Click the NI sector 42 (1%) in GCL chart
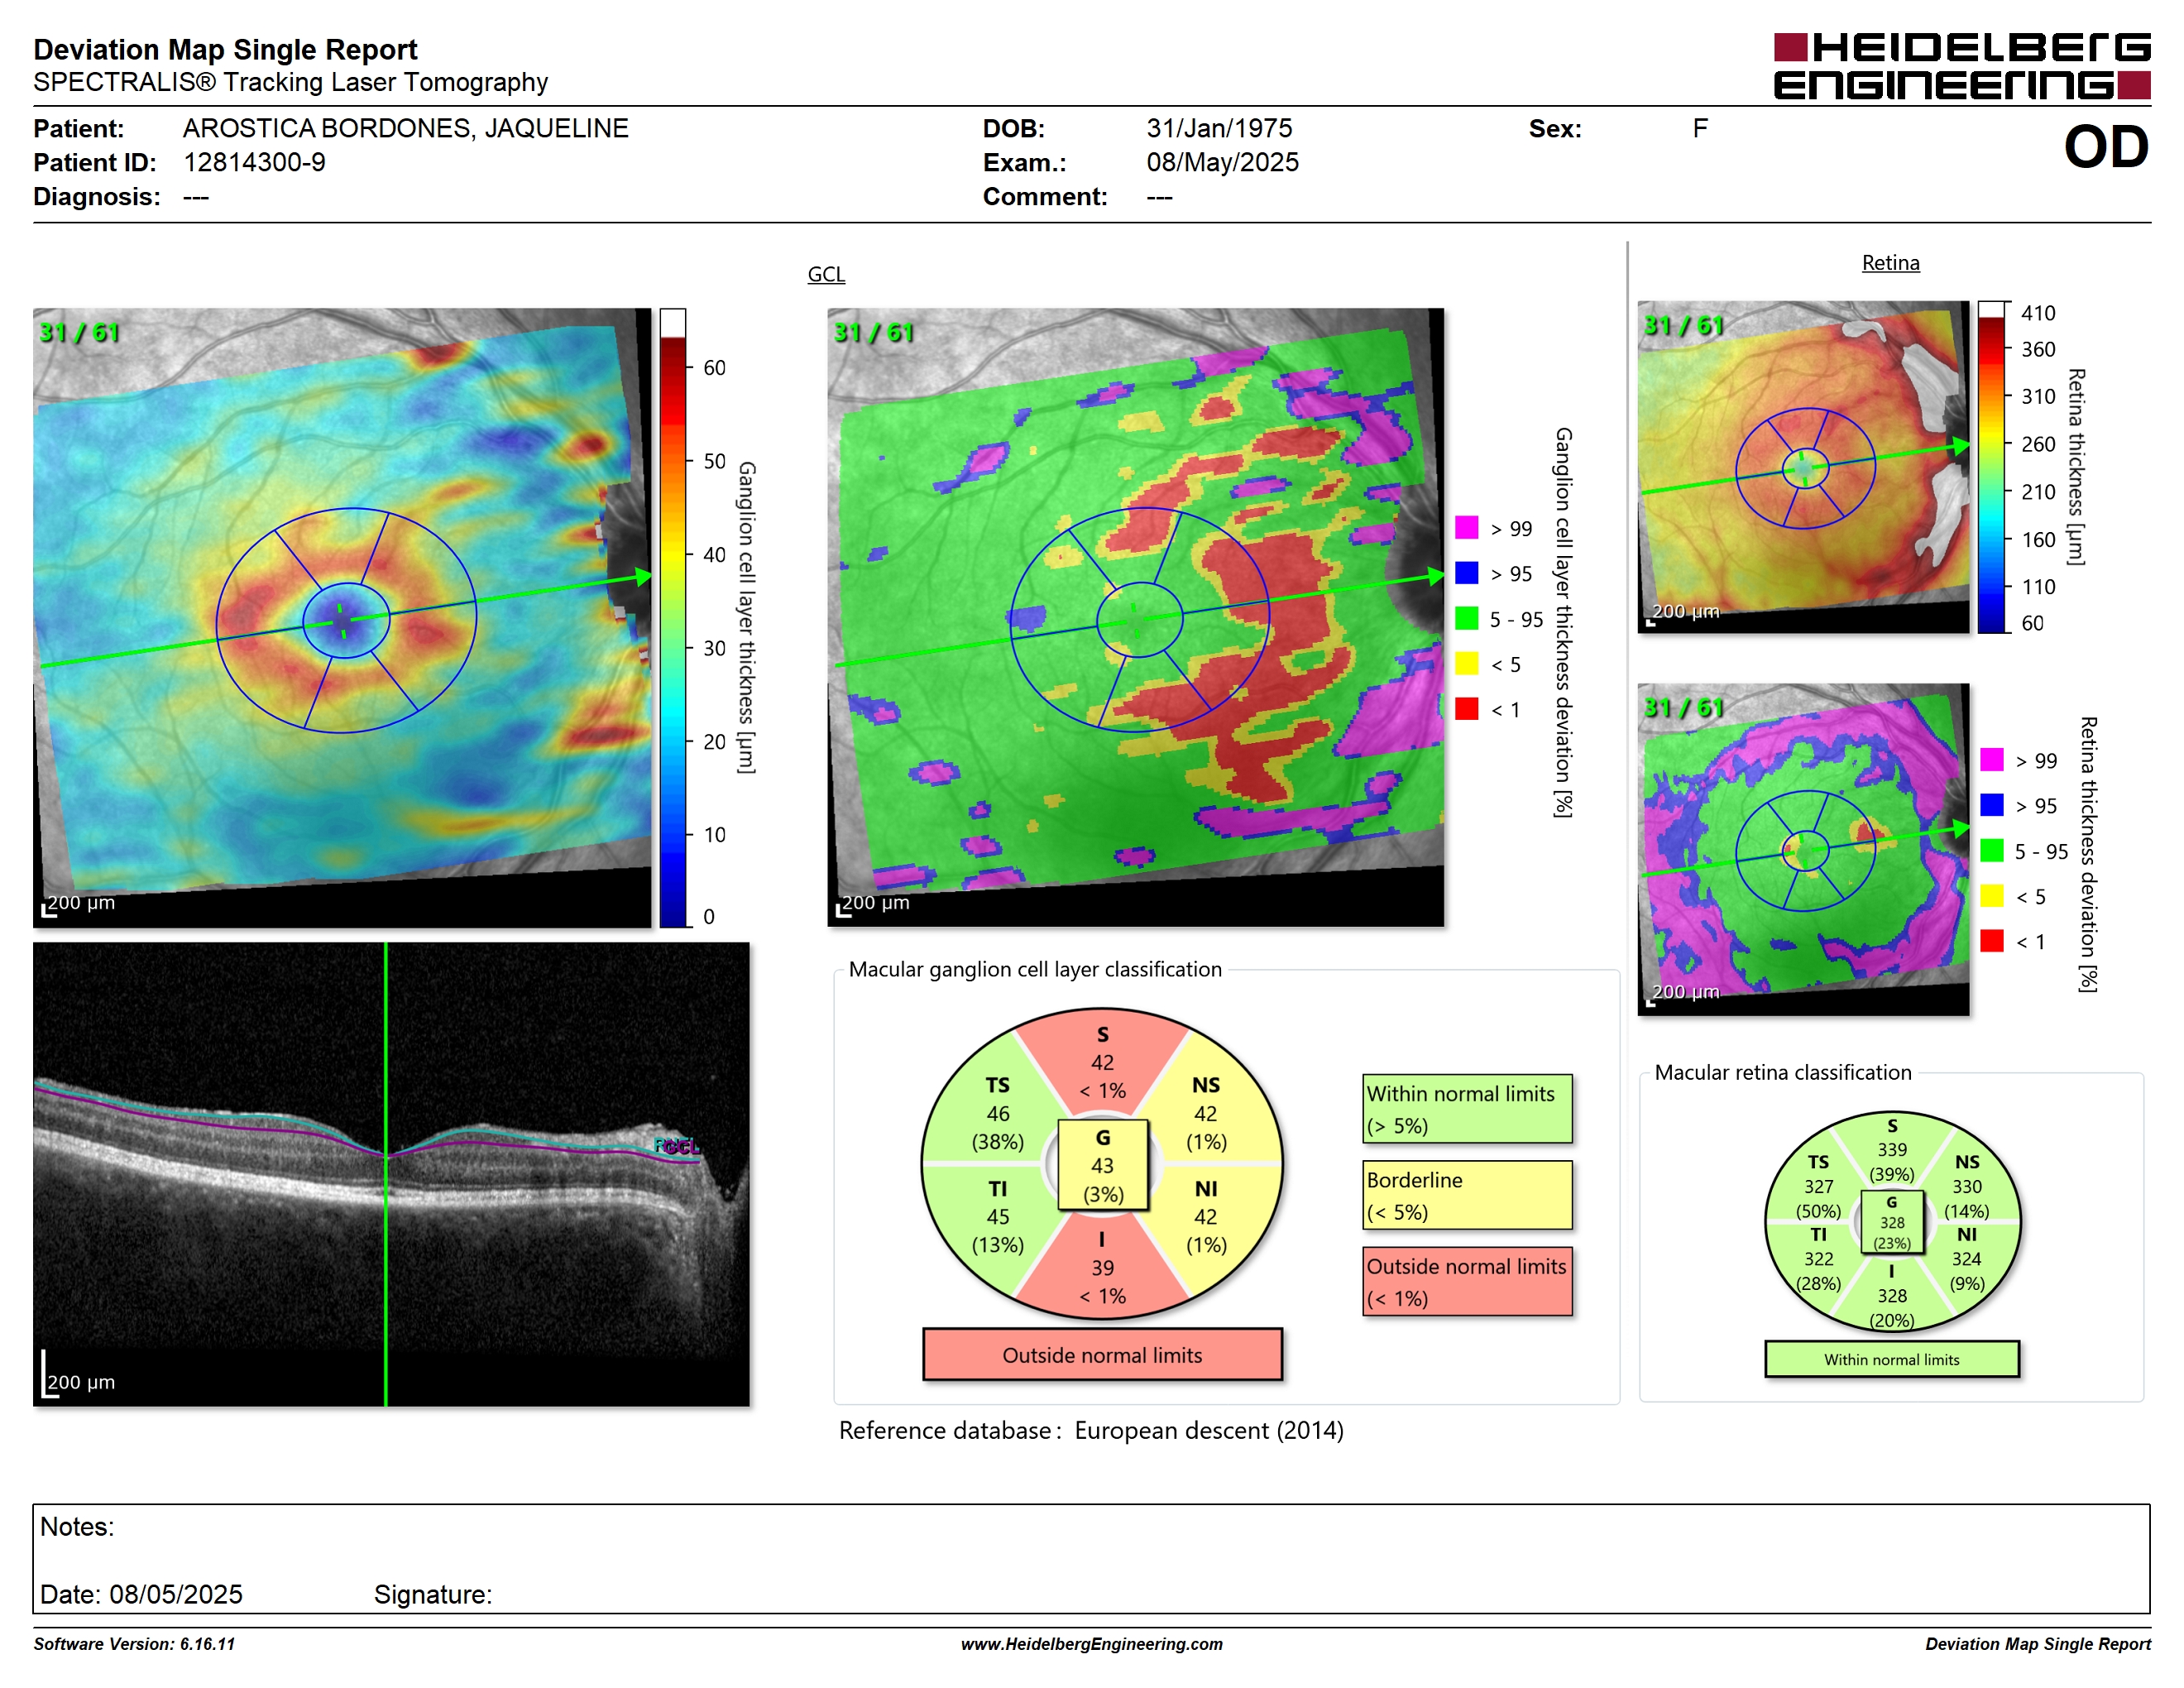The height and width of the screenshot is (1688, 2184). click(1206, 1217)
